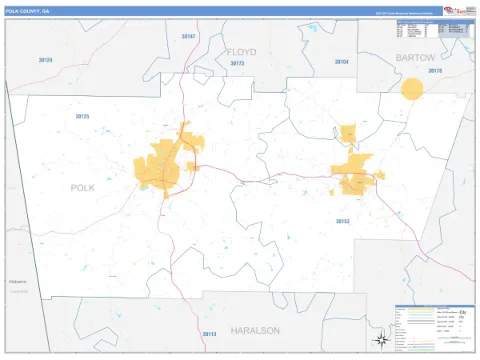The height and width of the screenshot is (360, 480).
Task: Click the compass rose icon
Action: pyautogui.click(x=382, y=340)
